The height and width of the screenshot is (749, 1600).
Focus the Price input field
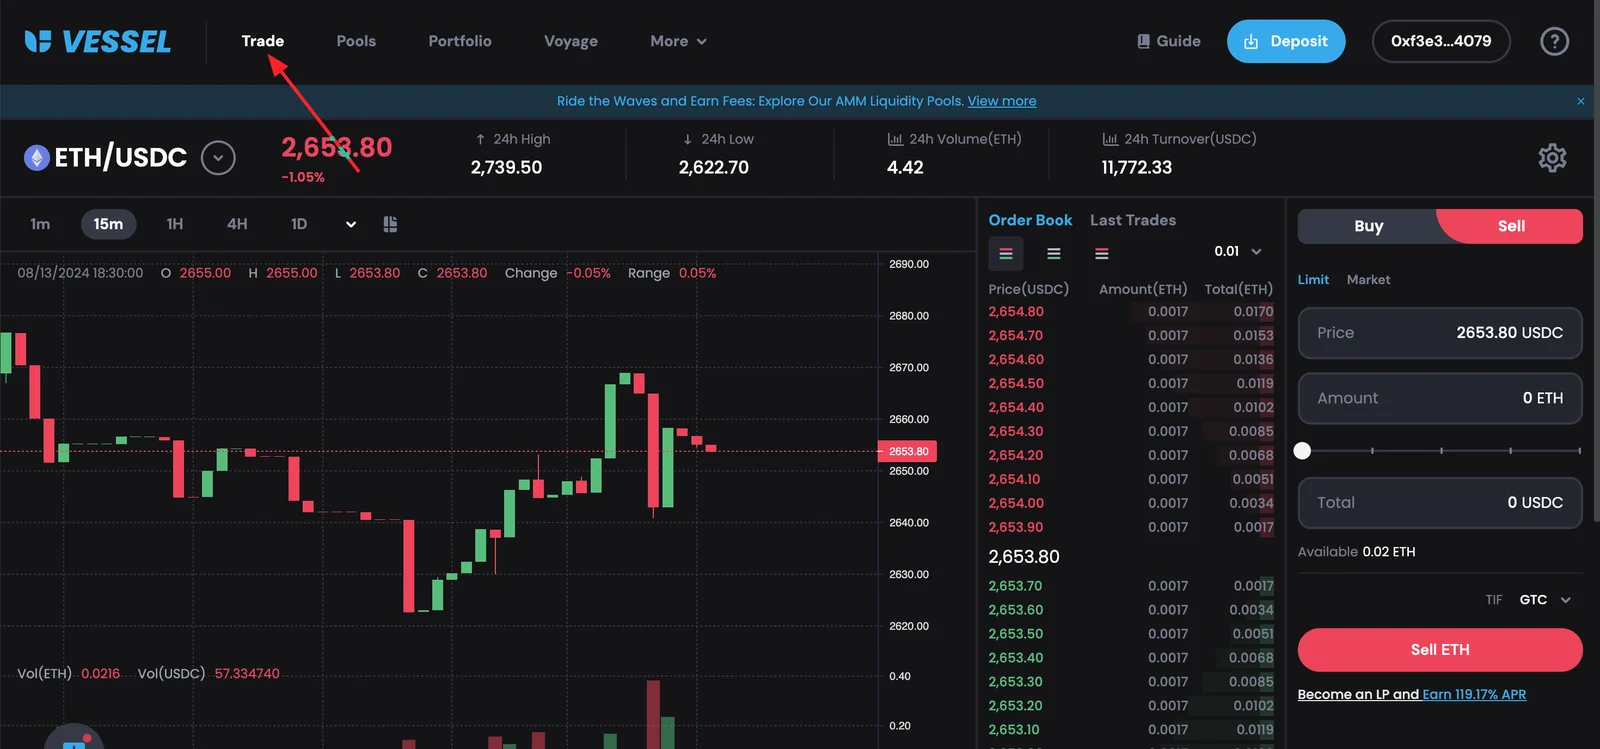click(1440, 333)
